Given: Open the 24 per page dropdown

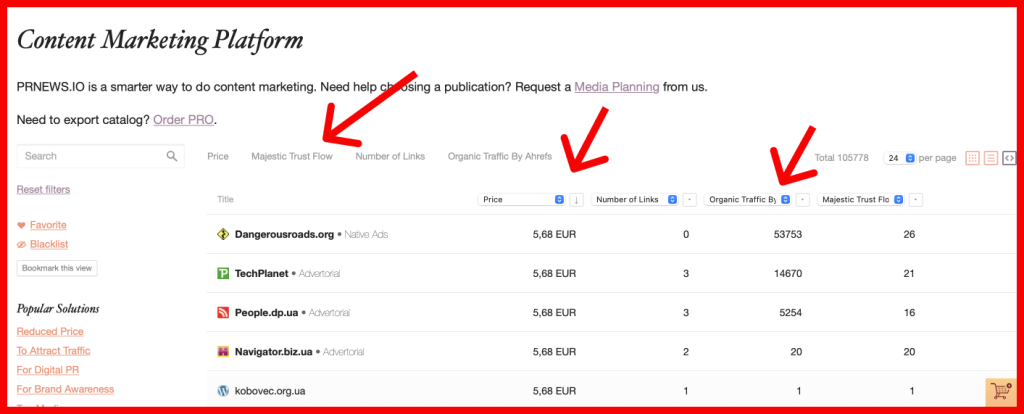Looking at the screenshot, I should click(900, 158).
